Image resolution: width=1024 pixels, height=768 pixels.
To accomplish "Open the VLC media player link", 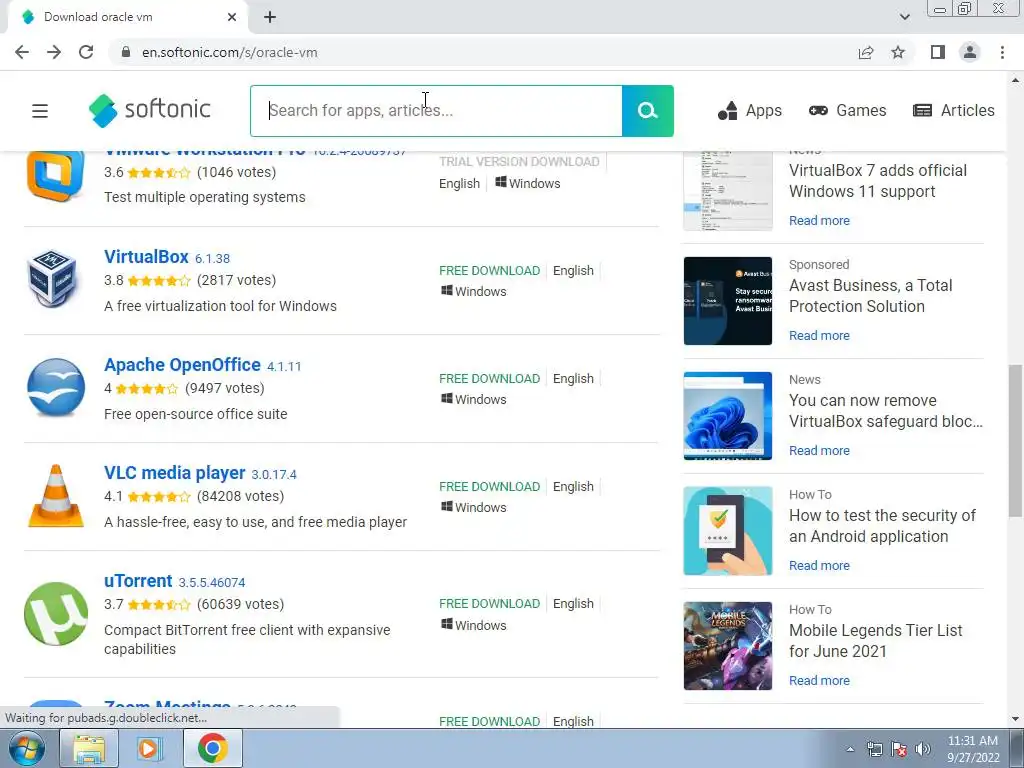I will 174,472.
